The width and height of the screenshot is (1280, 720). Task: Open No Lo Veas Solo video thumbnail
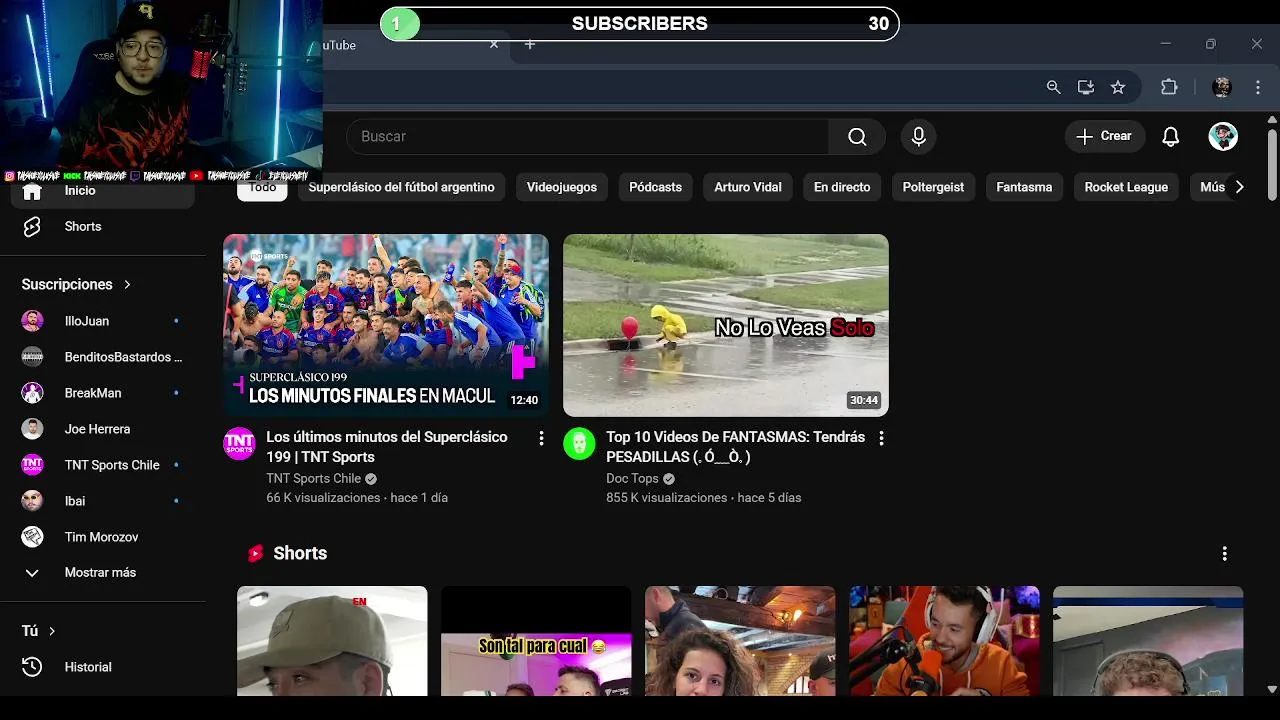point(726,325)
